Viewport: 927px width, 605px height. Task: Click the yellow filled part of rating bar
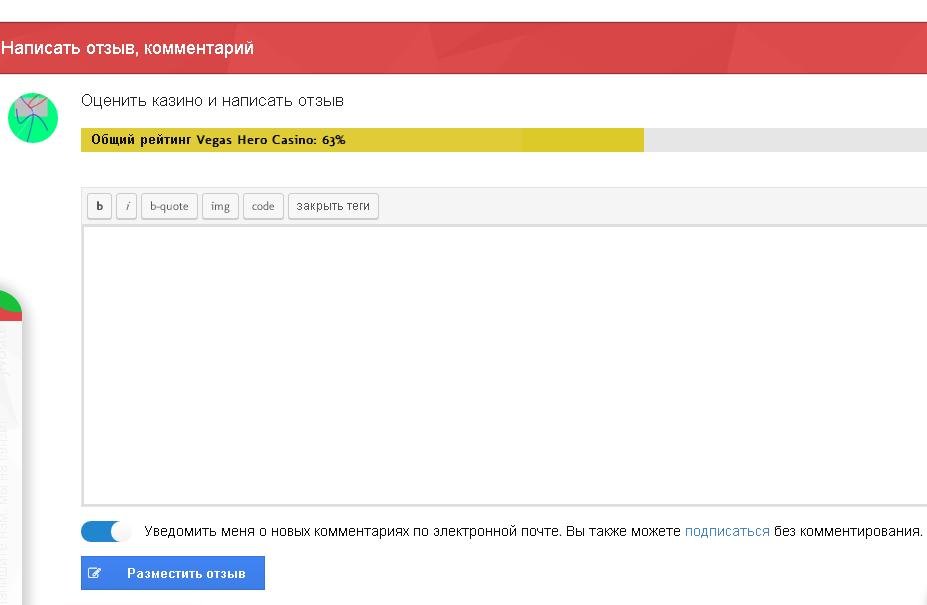(x=500, y=140)
